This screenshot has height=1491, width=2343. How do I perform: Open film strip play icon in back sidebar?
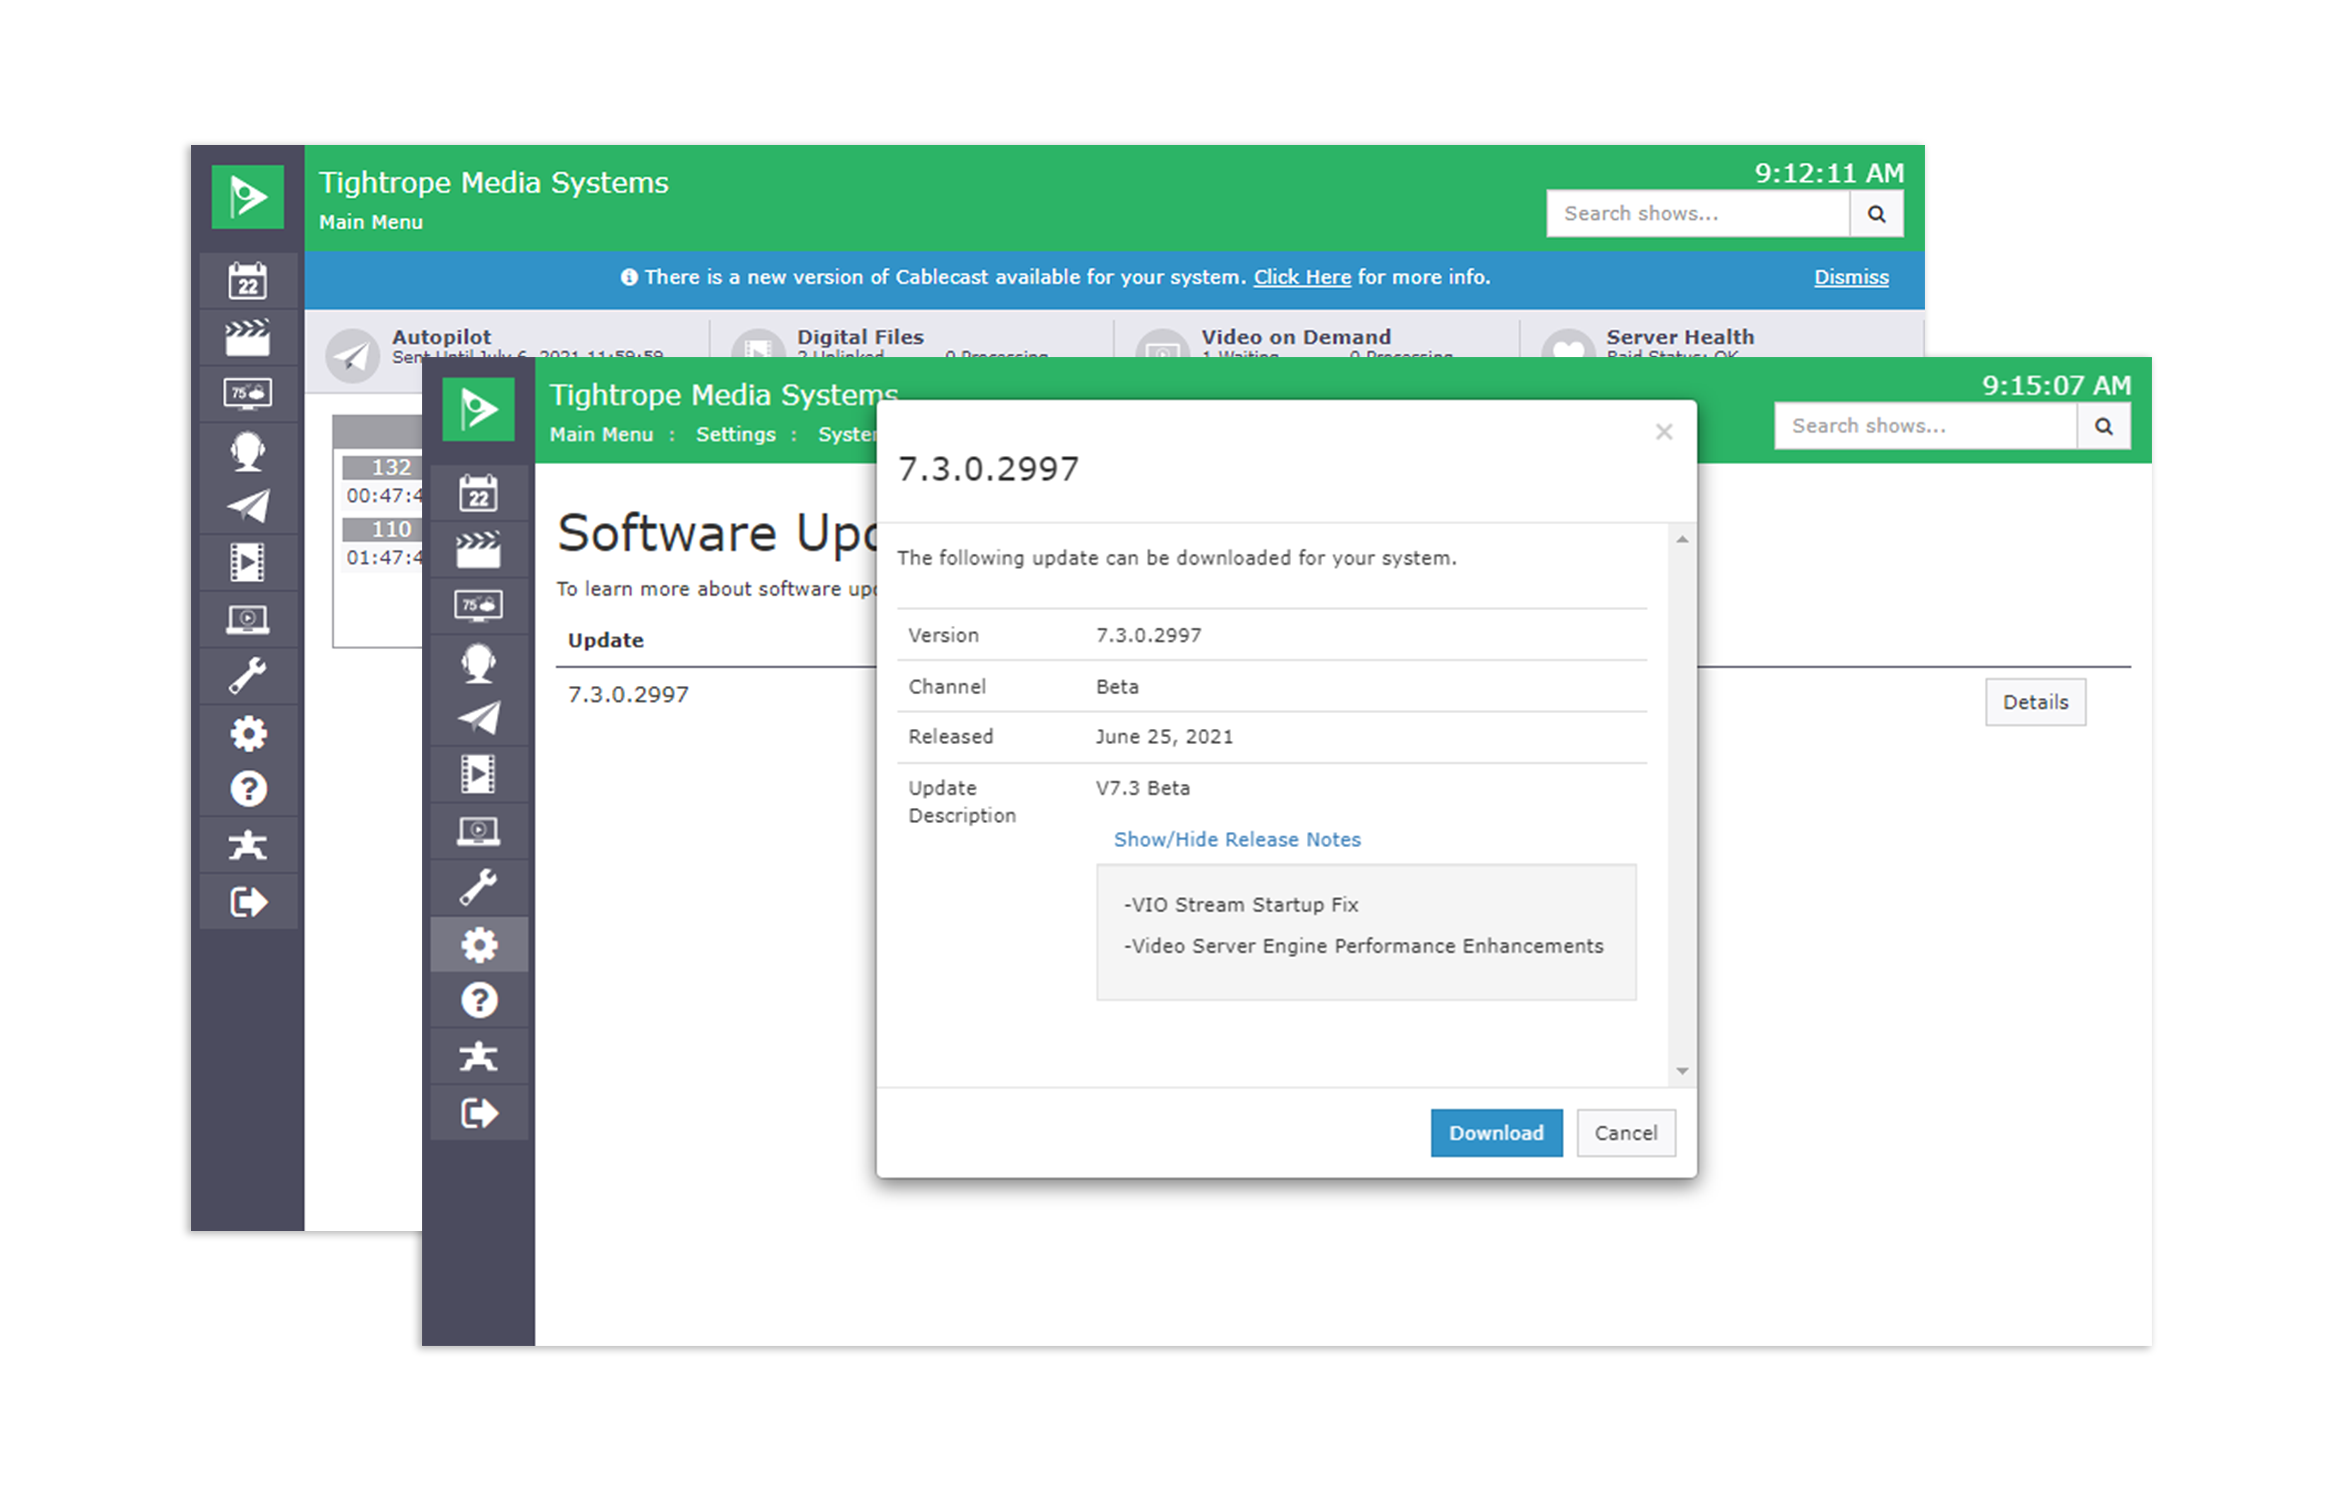click(x=248, y=563)
